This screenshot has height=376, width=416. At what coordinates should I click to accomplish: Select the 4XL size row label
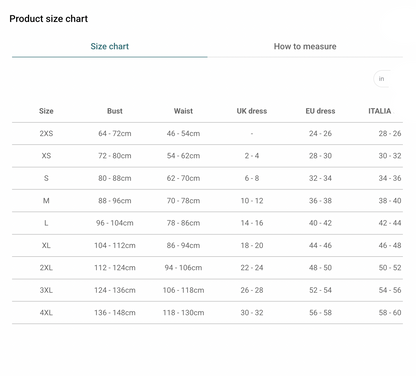coord(46,313)
